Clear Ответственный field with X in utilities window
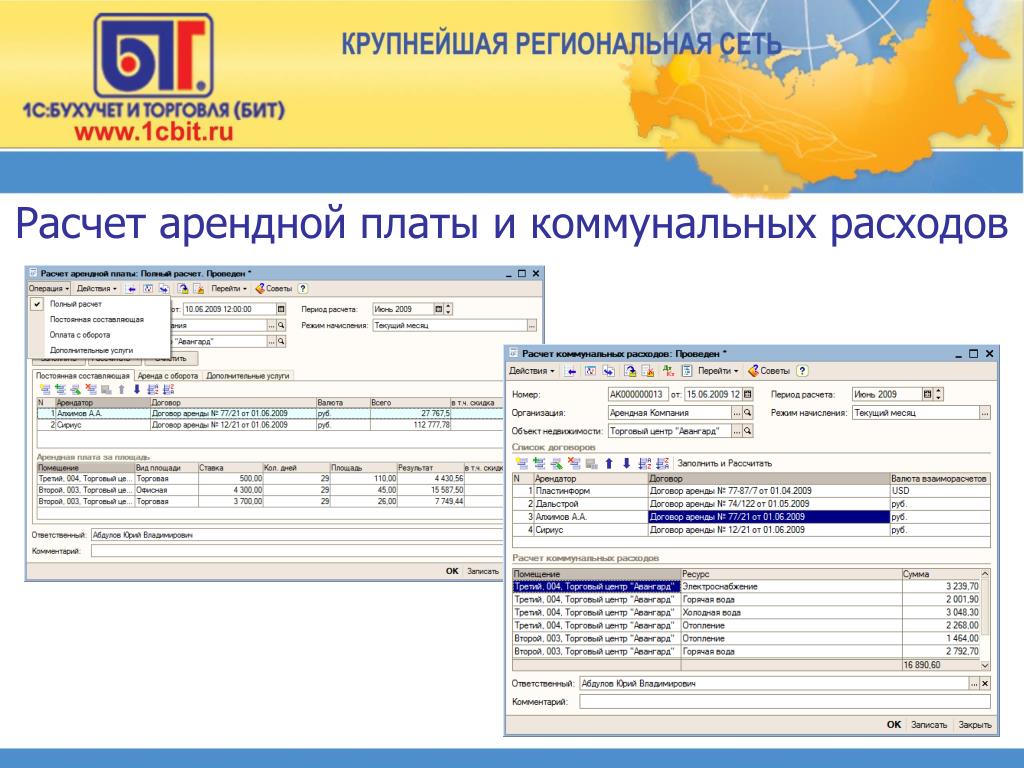Screen dimensions: 1024x768 [x=985, y=684]
